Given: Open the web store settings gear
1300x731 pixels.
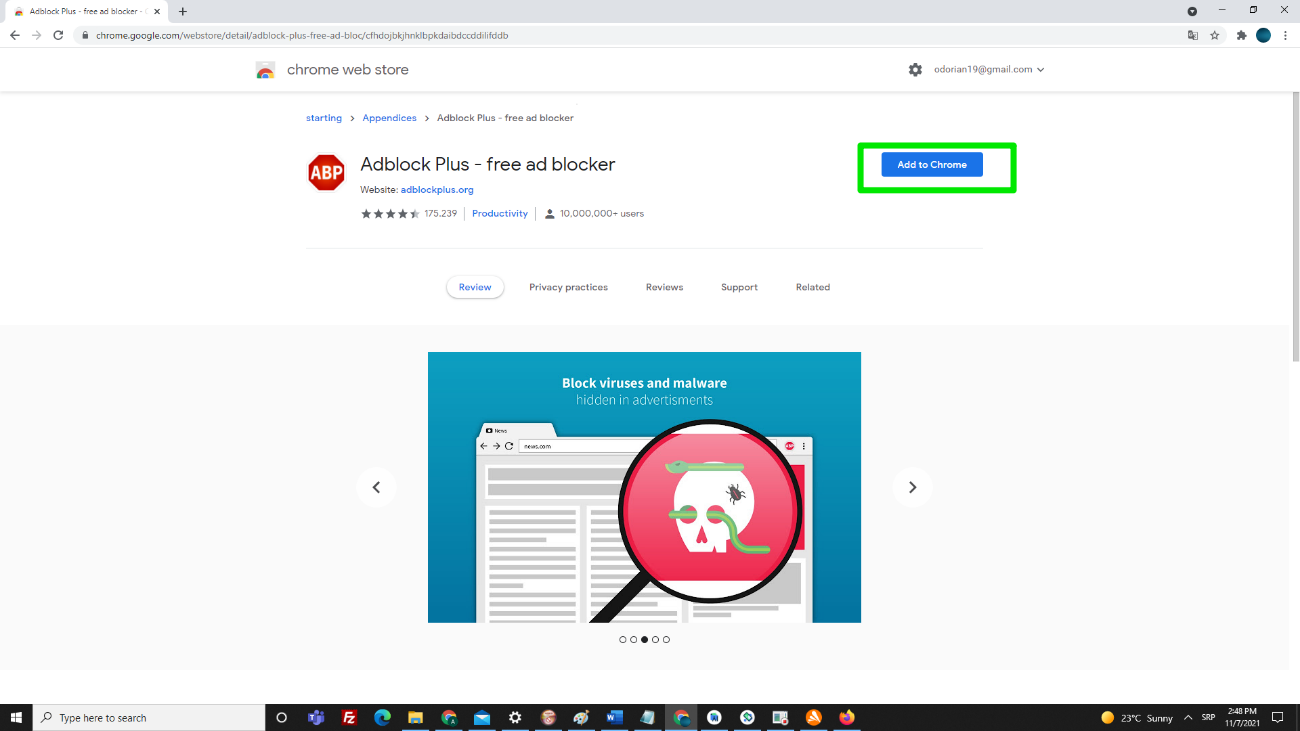Looking at the screenshot, I should (915, 70).
